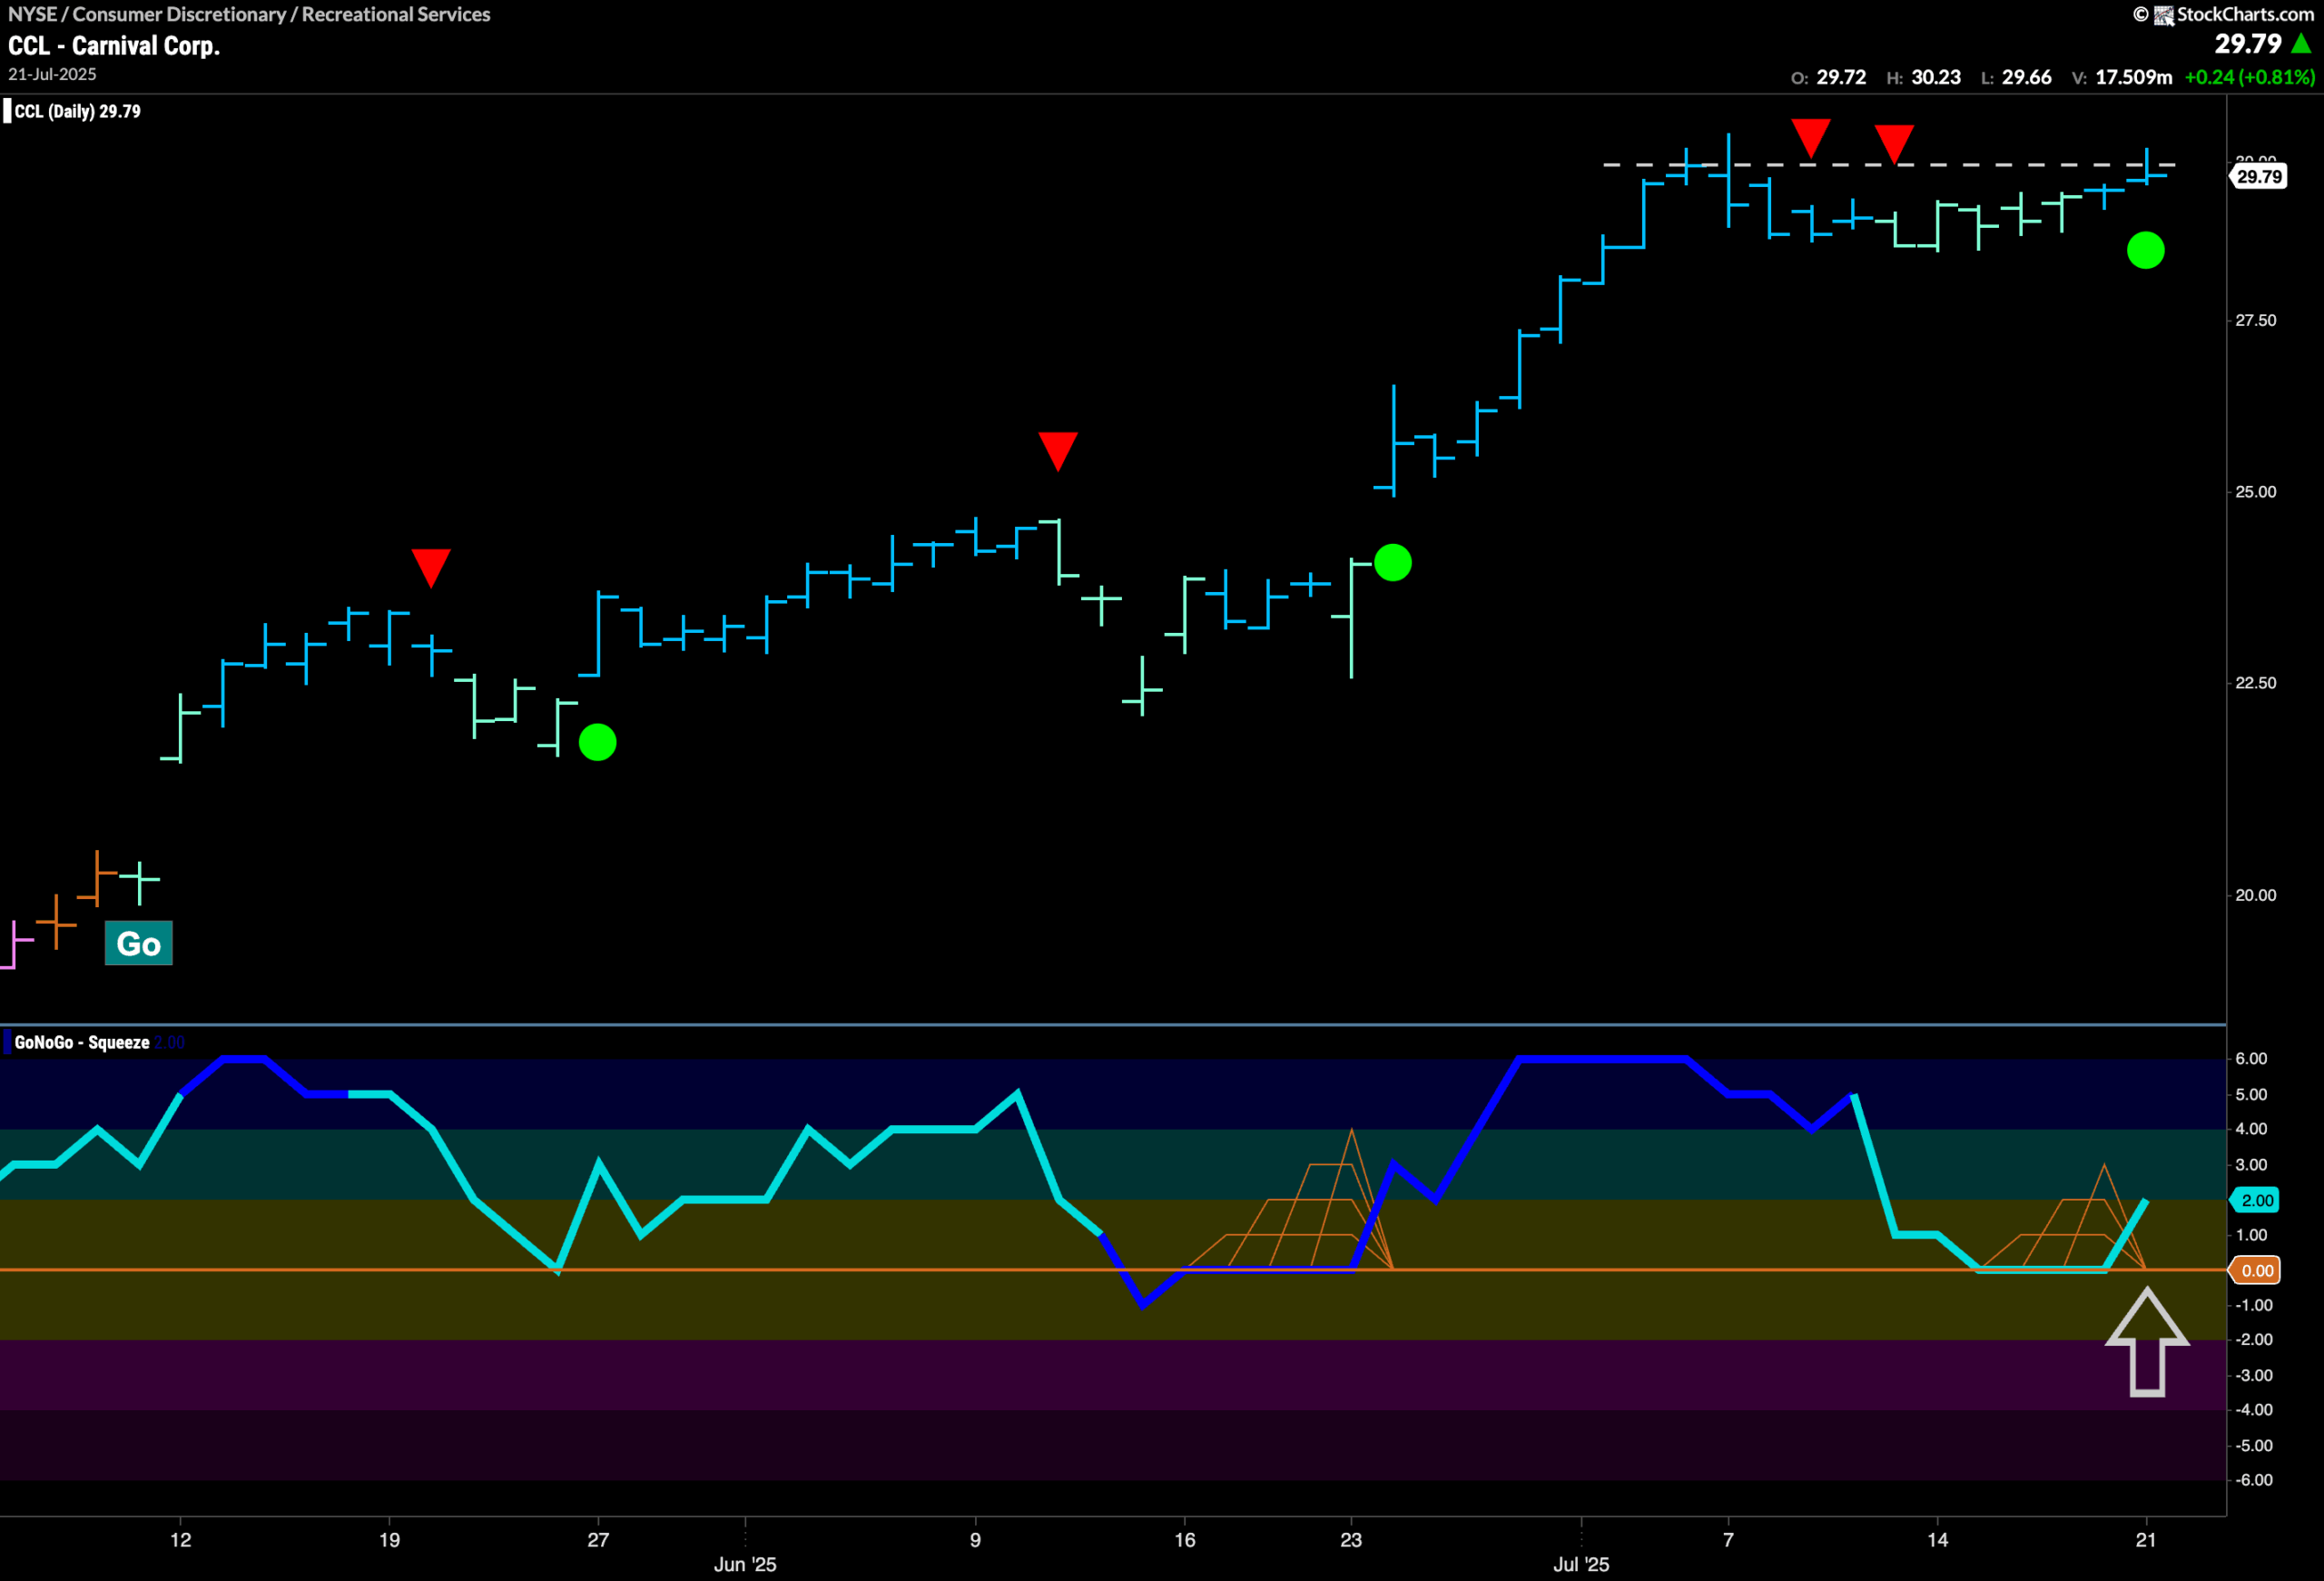This screenshot has width=2324, height=1581.
Task: Click the Recreational Services breadcrumb
Action: tap(396, 14)
